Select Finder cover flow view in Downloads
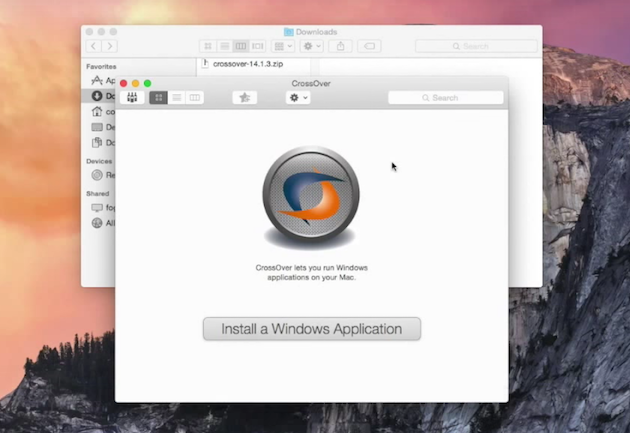Screen dimensions: 630x433 258,46
